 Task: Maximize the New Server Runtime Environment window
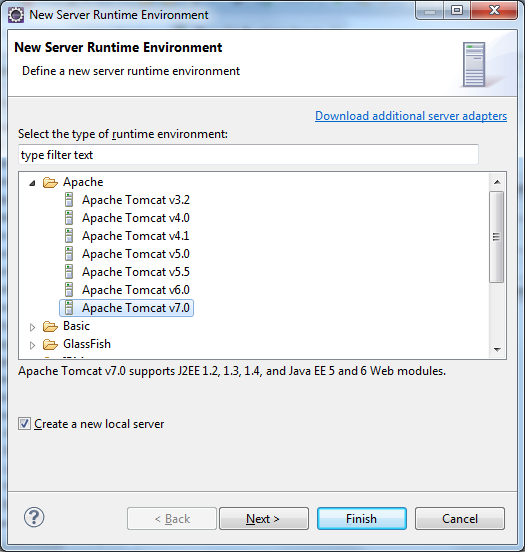coord(457,10)
